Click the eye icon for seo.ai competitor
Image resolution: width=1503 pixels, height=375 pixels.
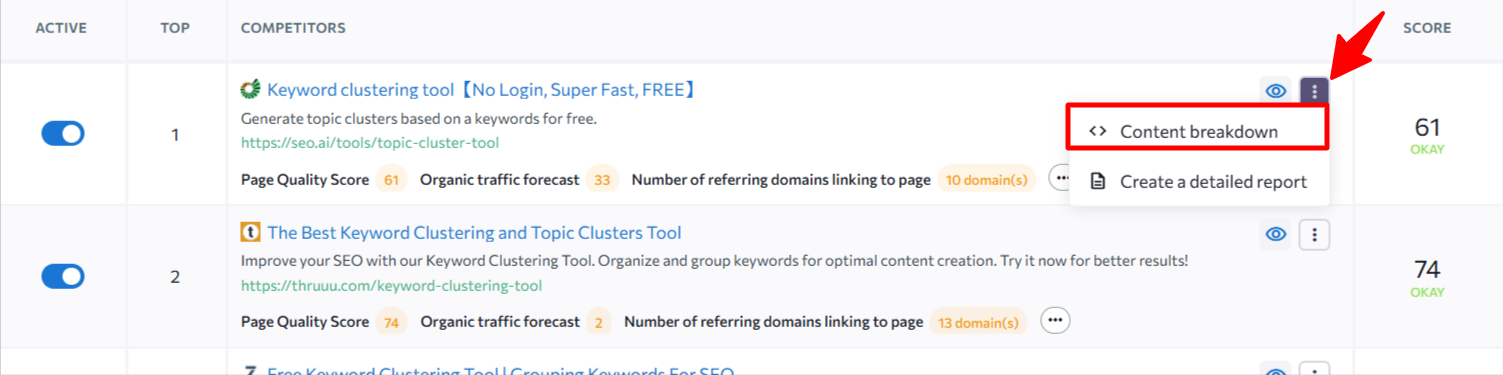(1275, 91)
